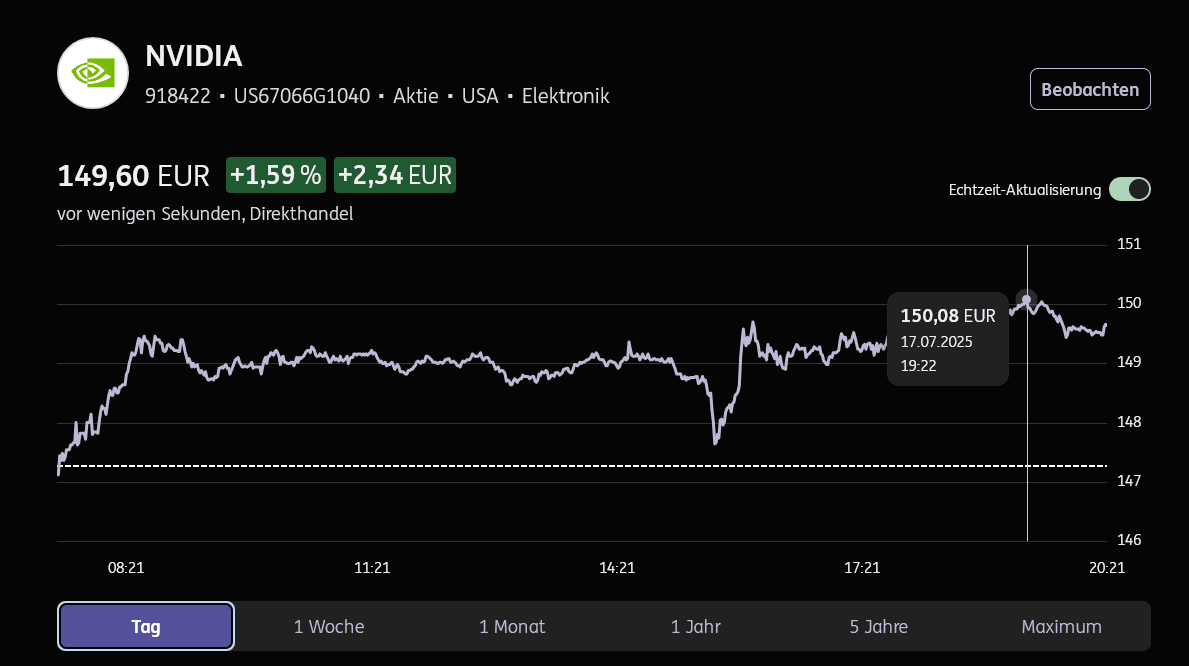
Task: Click the USA country label
Action: (480, 96)
